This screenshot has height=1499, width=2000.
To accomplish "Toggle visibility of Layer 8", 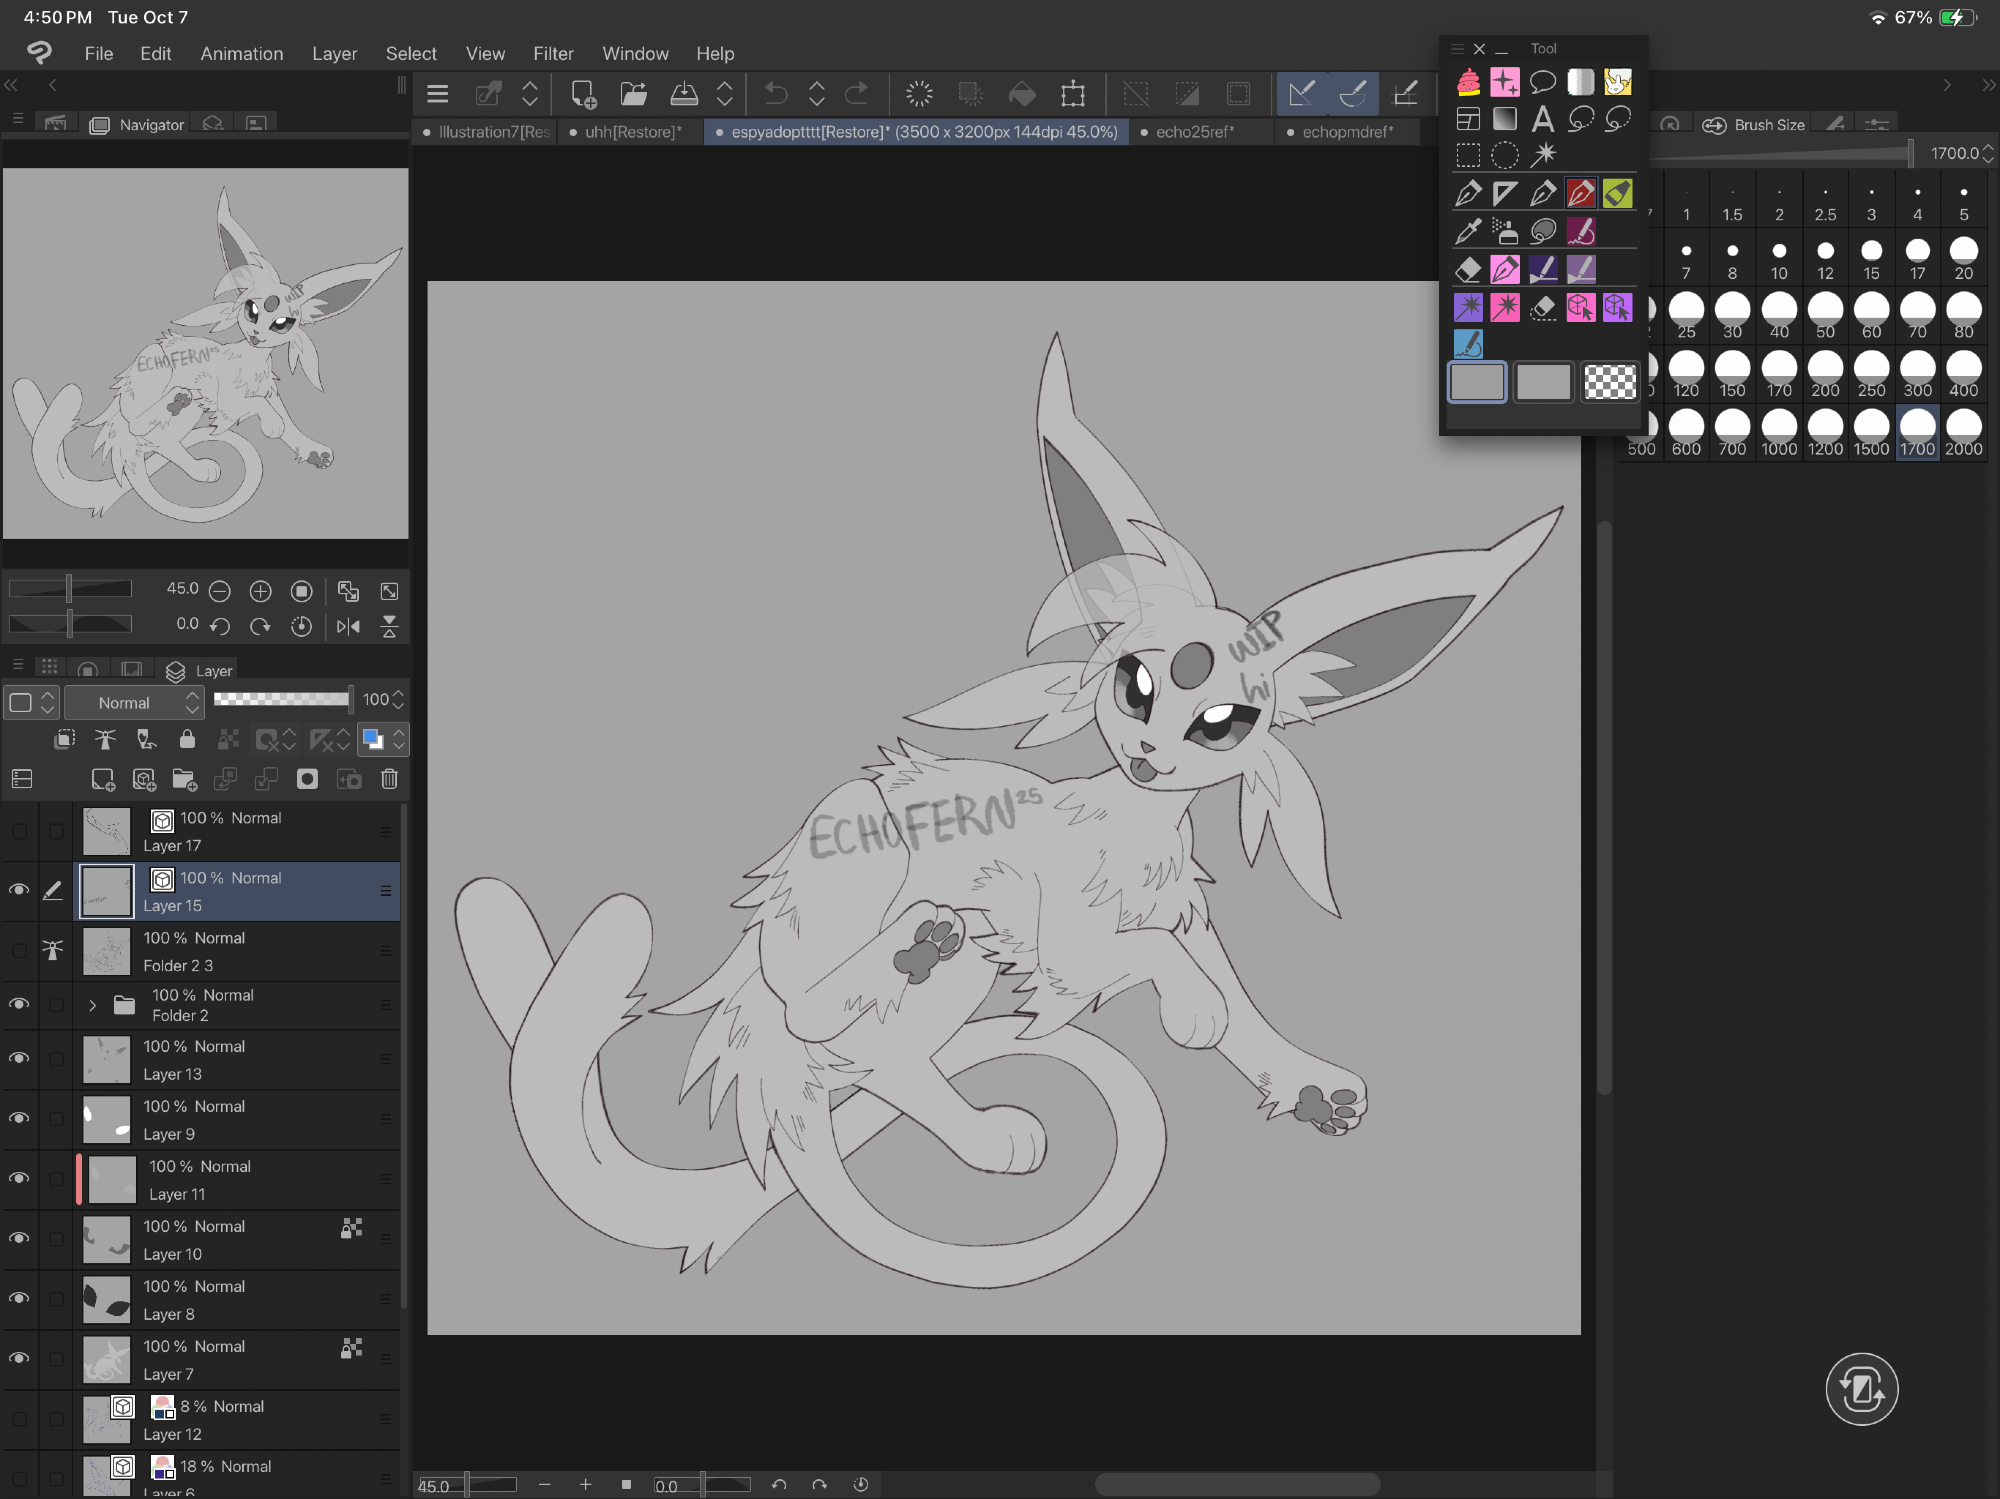I will point(19,1299).
